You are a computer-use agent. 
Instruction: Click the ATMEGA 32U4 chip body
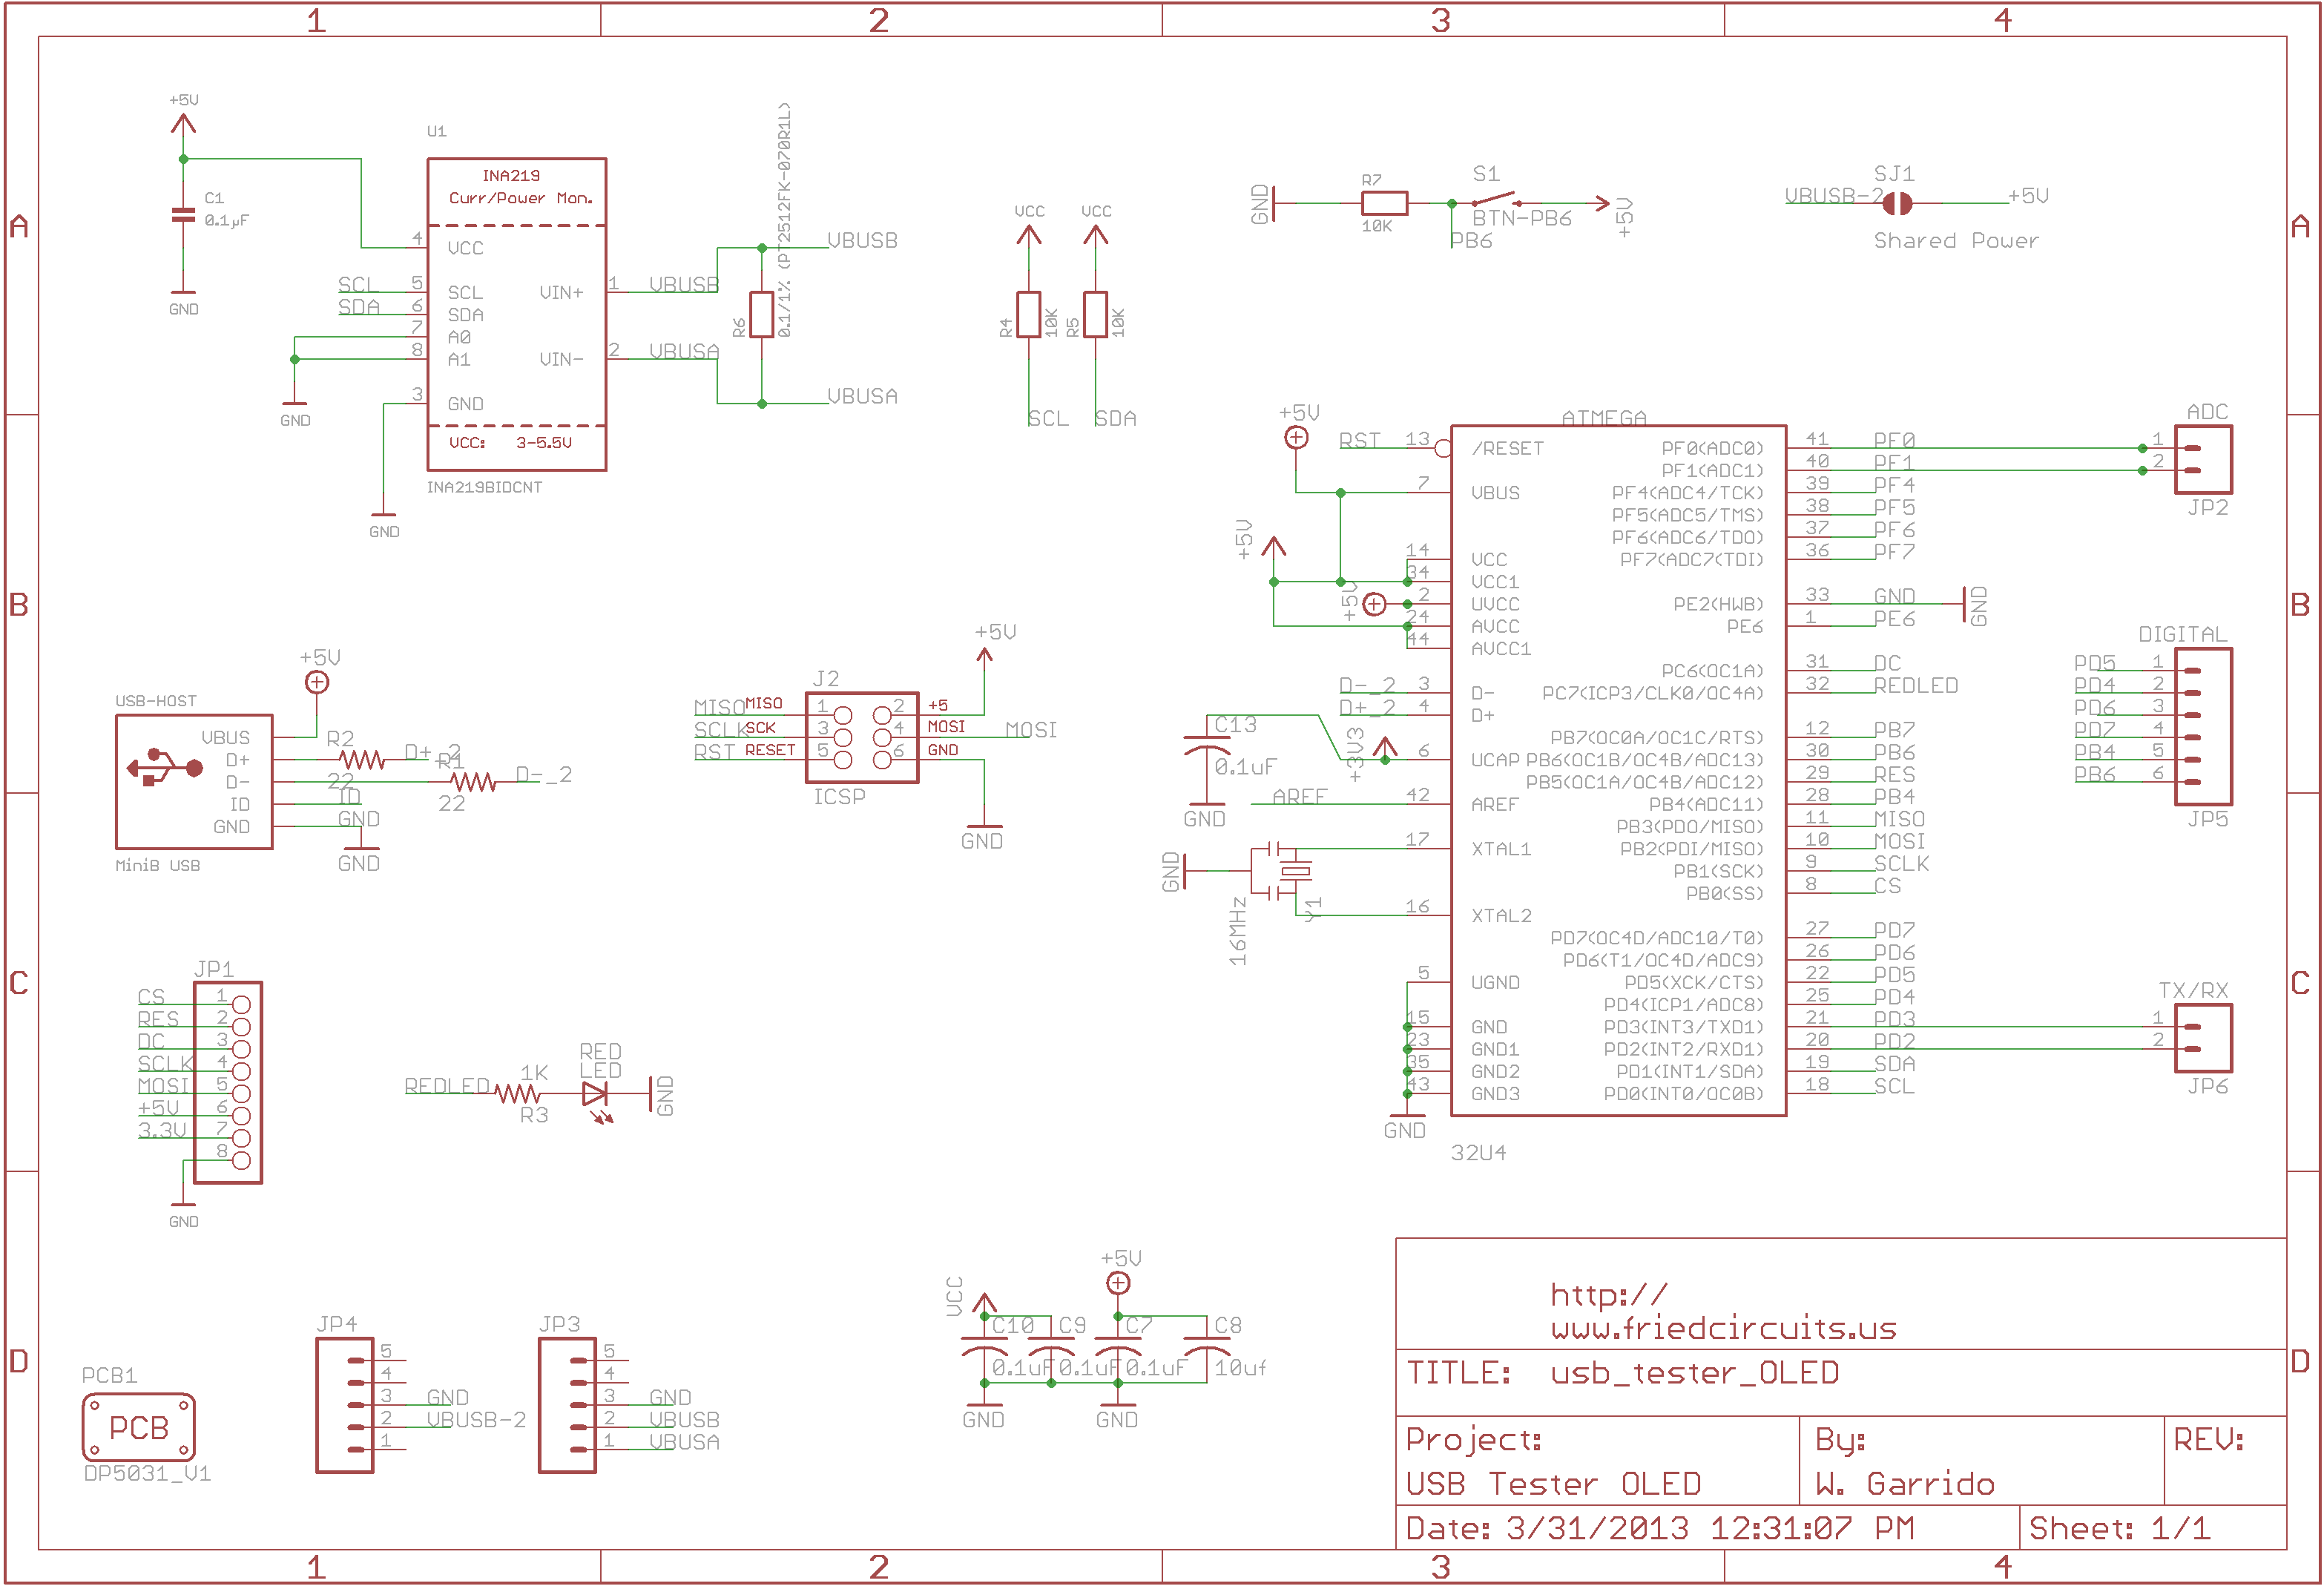click(x=1617, y=770)
